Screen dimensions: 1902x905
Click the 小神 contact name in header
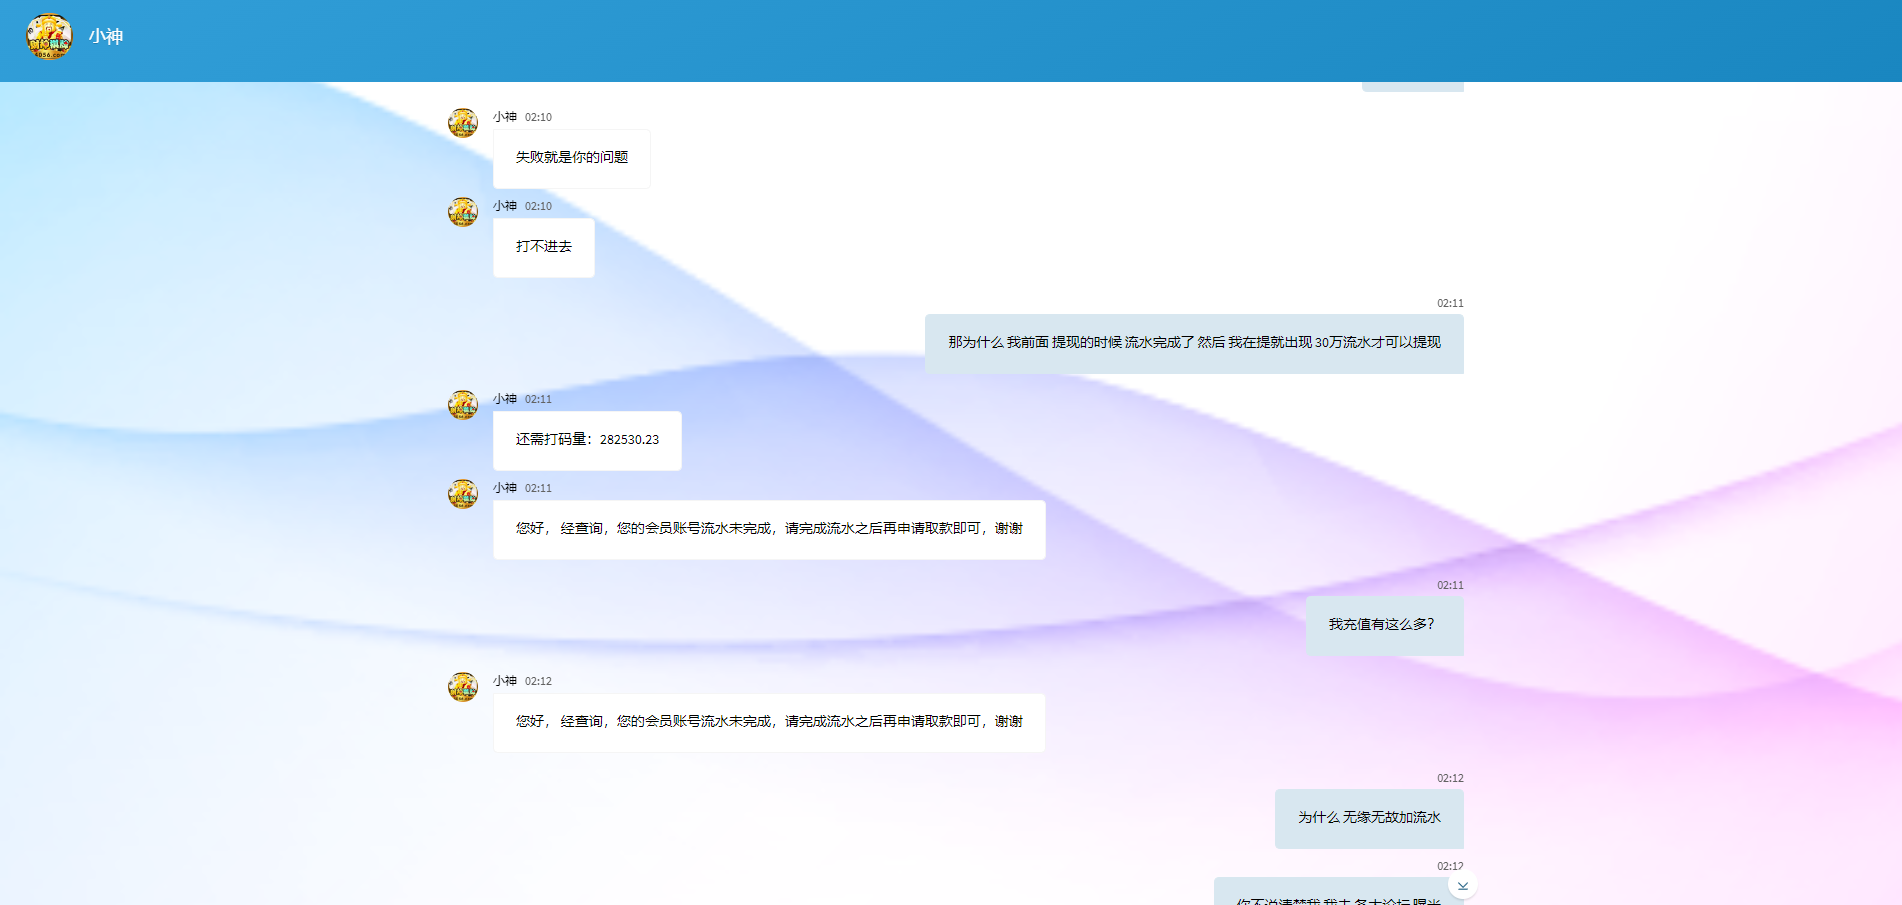pyautogui.click(x=106, y=37)
